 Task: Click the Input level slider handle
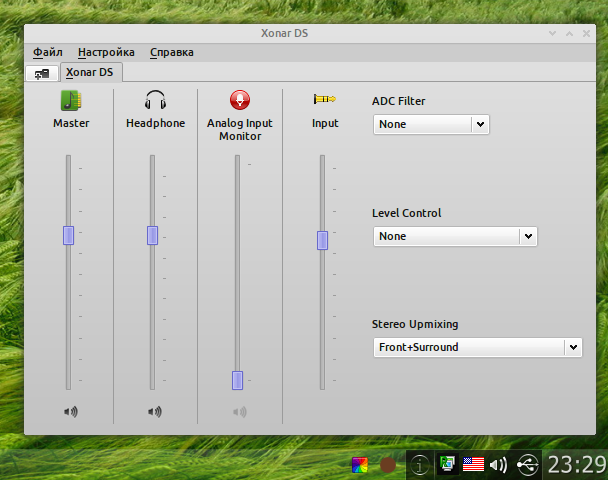(322, 240)
